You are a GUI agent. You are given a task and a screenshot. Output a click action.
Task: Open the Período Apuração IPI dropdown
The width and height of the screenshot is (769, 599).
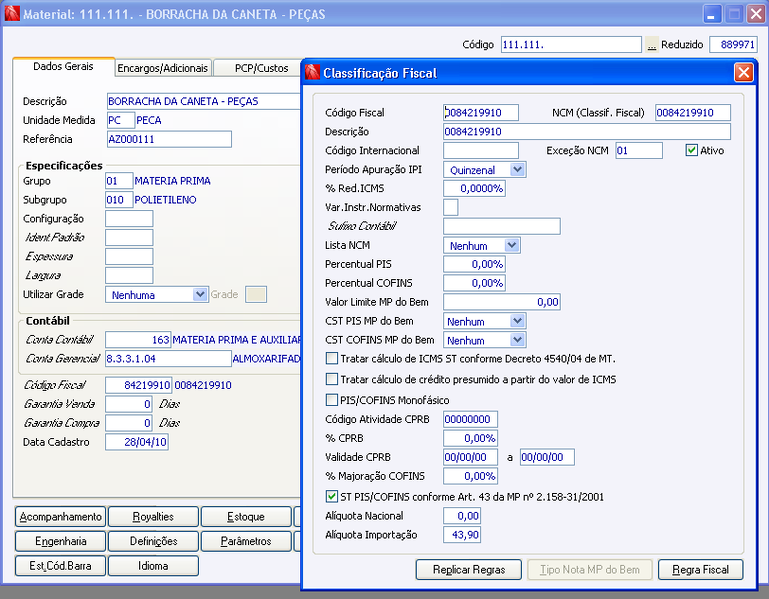517,170
